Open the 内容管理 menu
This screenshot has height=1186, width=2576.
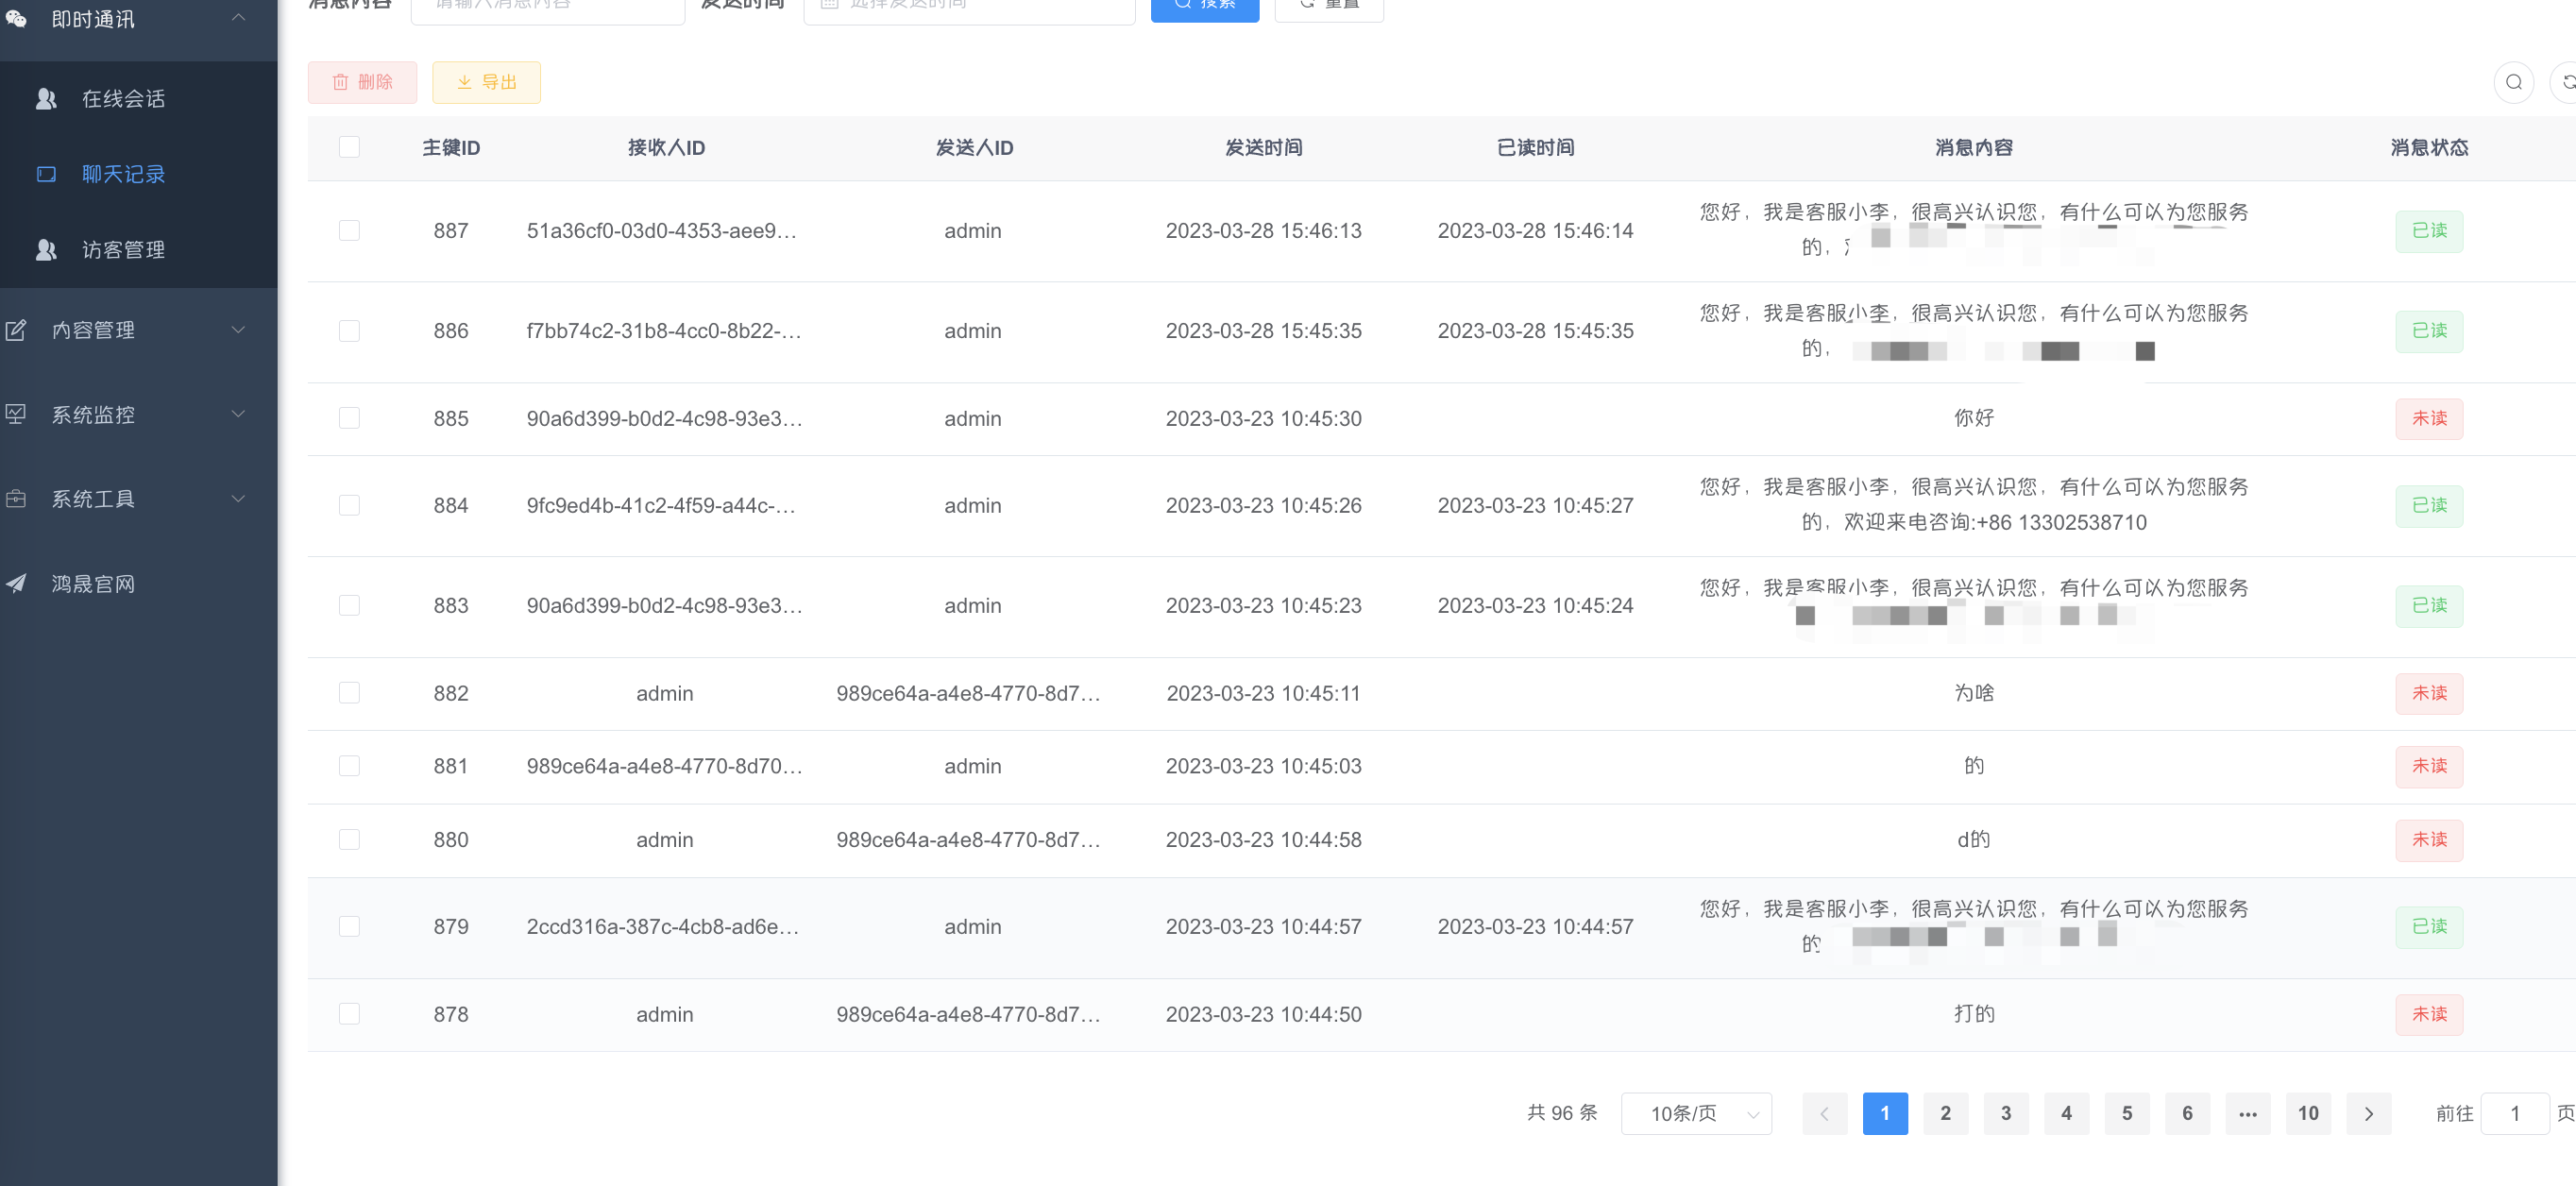point(139,330)
